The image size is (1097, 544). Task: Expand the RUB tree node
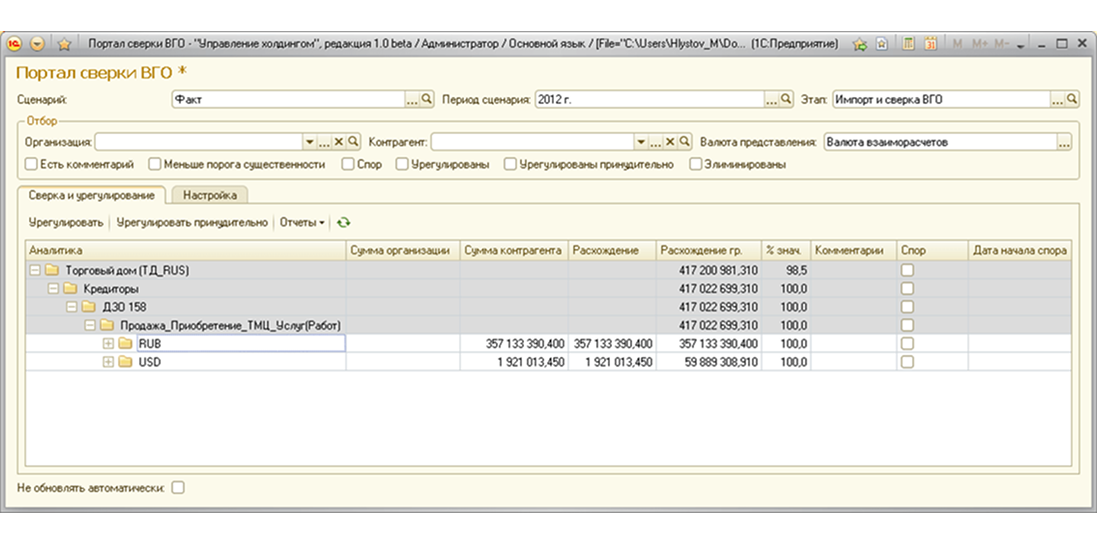(108, 343)
